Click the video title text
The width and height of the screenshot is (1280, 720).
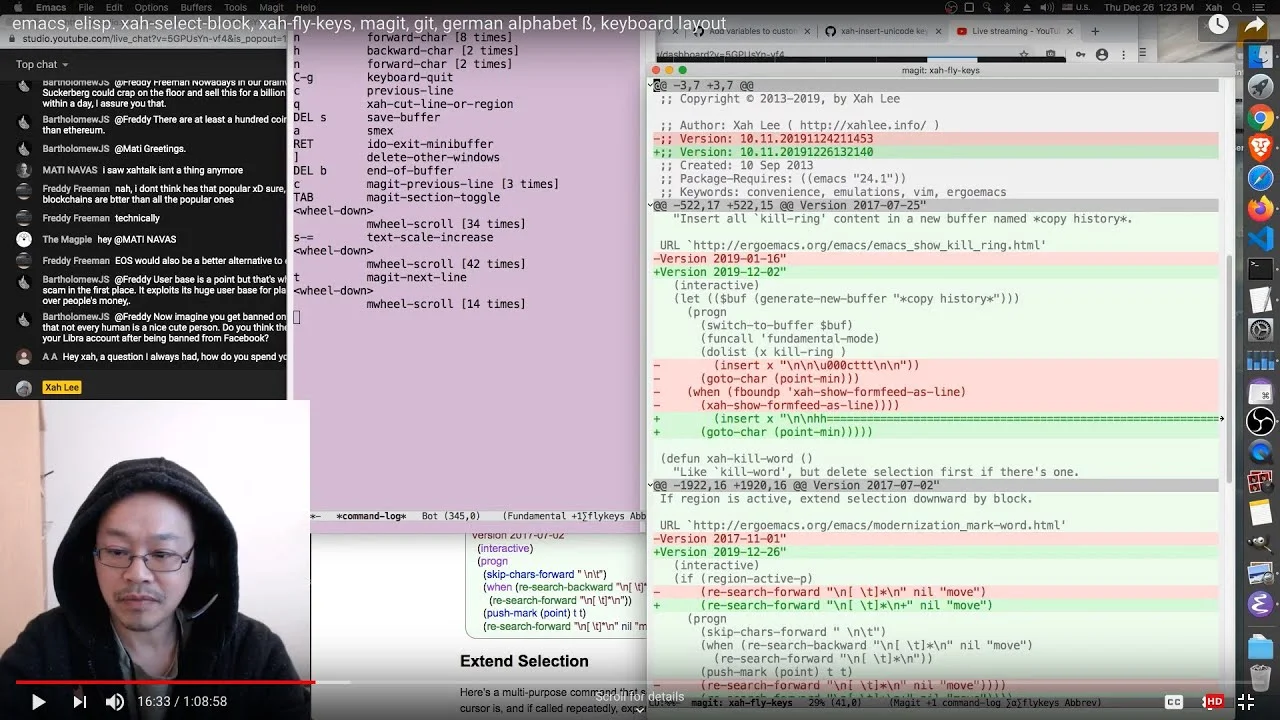(369, 24)
